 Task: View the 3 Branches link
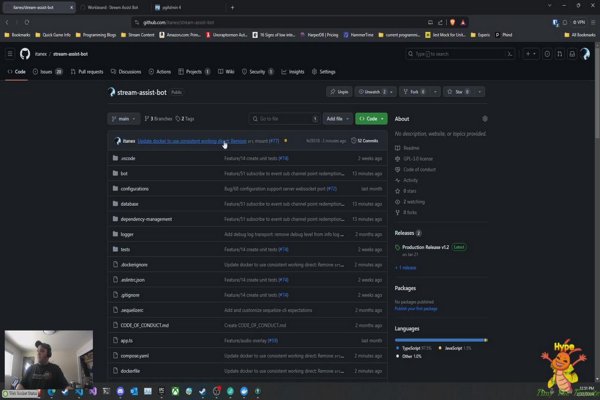[158, 119]
